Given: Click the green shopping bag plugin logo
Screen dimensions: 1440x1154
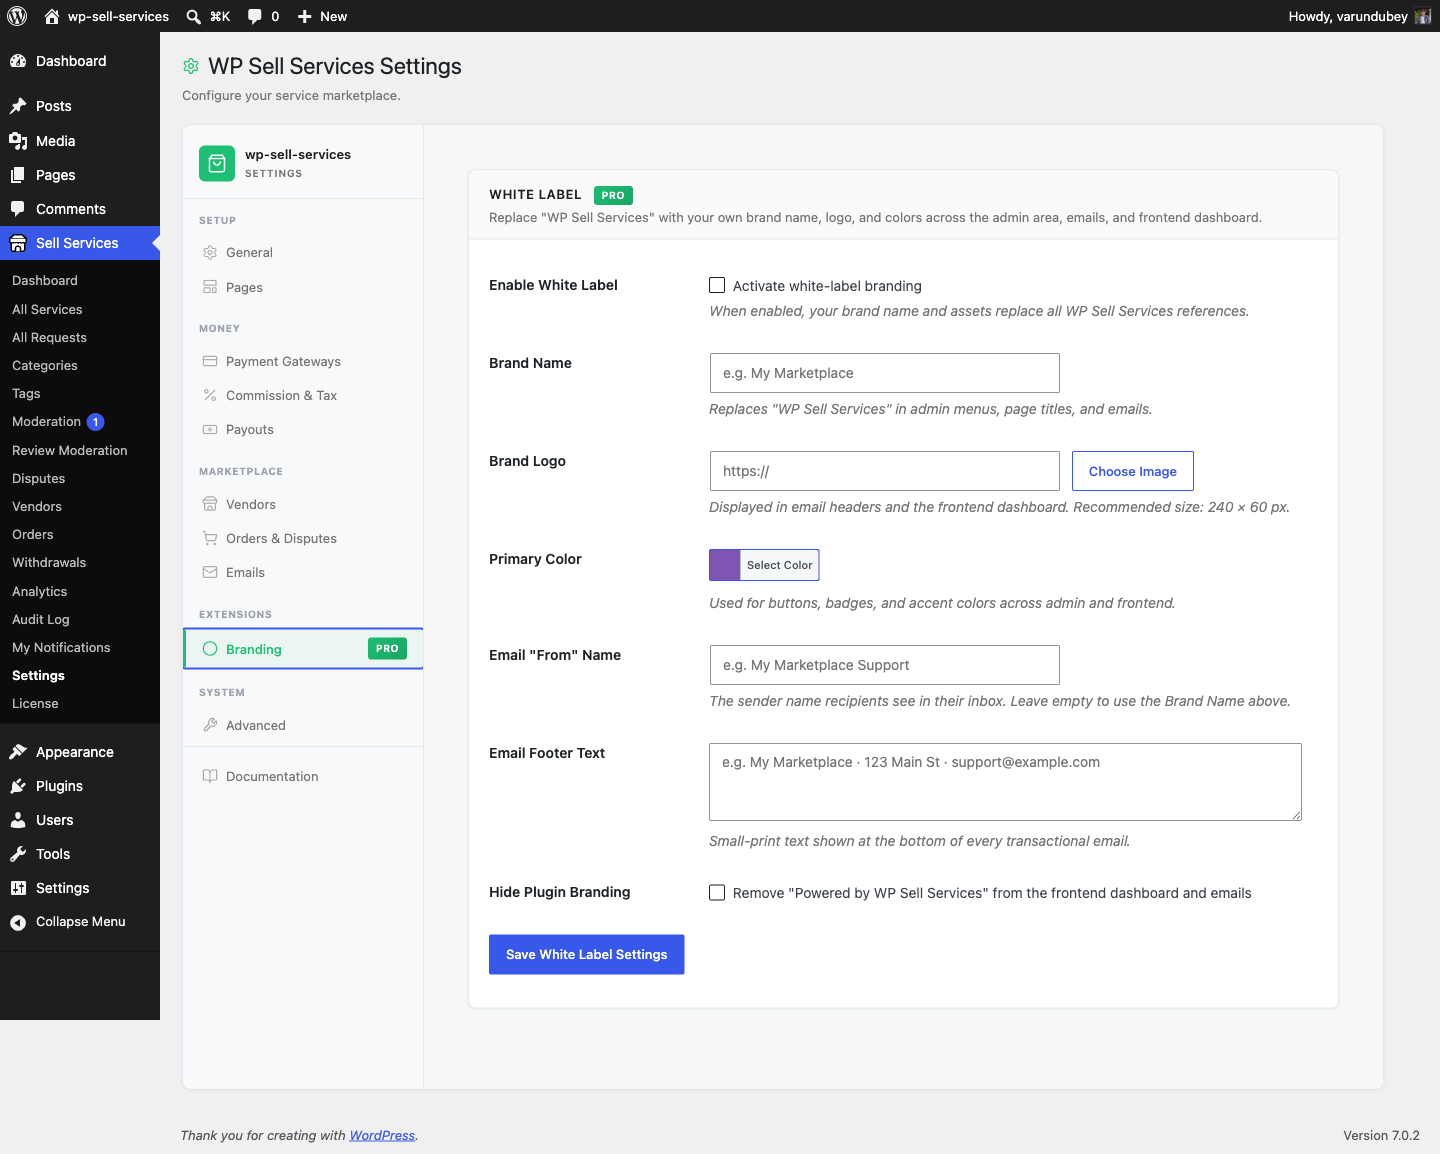Looking at the screenshot, I should click(217, 164).
